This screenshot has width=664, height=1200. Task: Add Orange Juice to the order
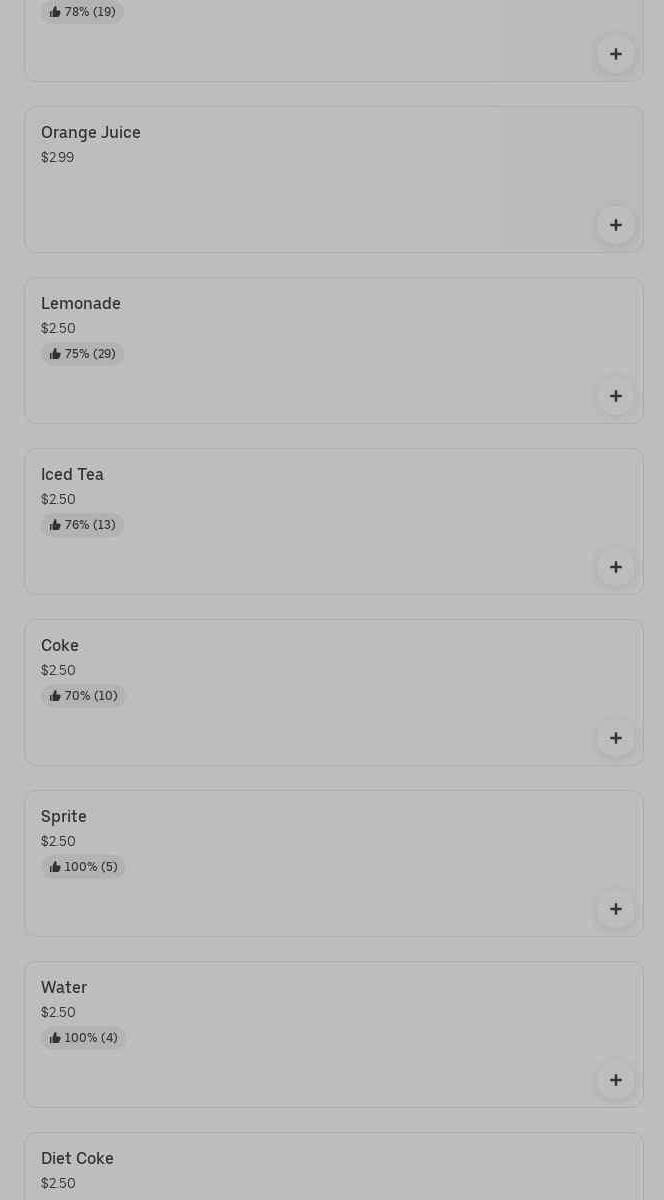coord(615,225)
